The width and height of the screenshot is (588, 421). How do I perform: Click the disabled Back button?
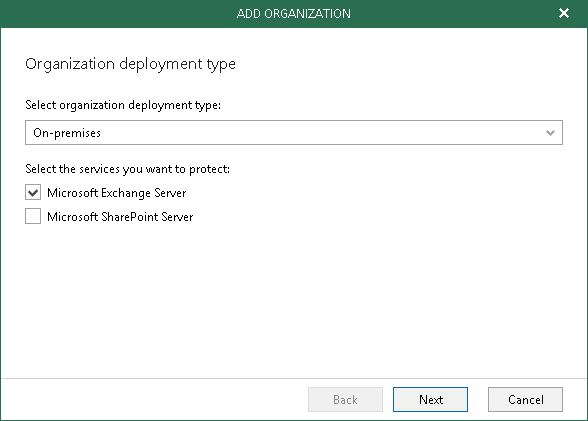click(345, 400)
